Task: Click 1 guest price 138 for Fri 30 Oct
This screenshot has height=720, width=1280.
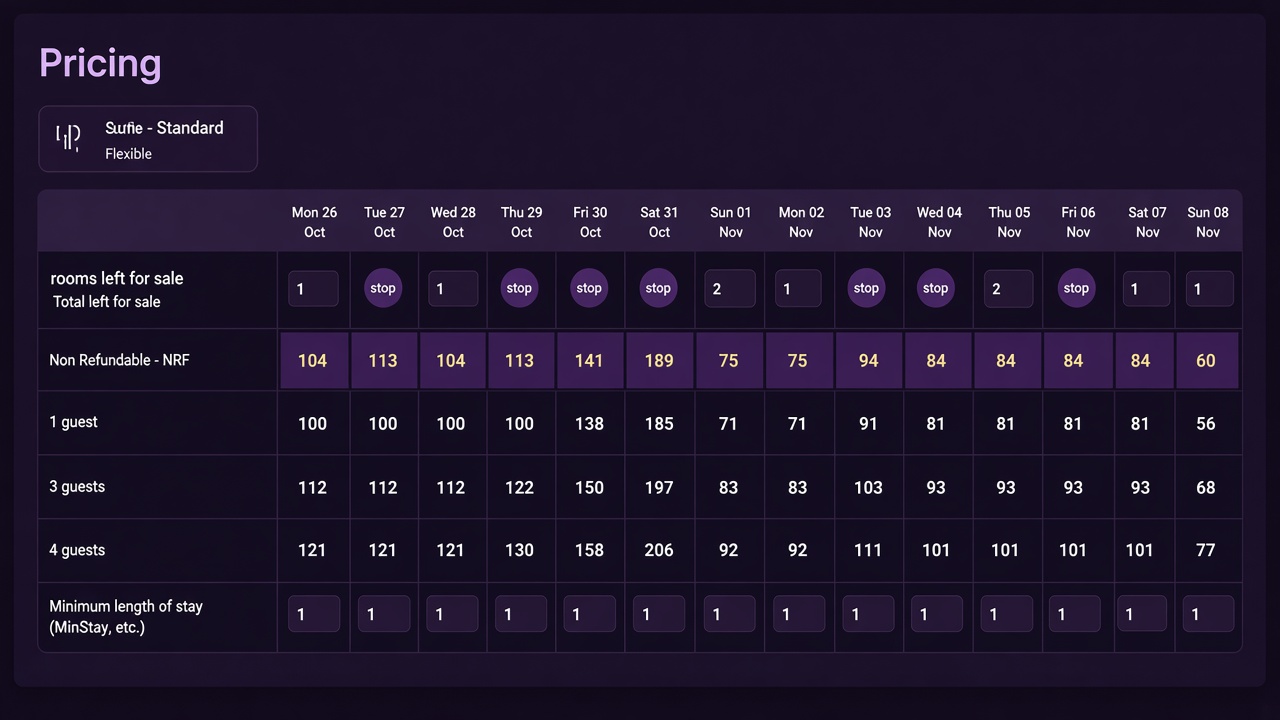Action: (x=589, y=423)
